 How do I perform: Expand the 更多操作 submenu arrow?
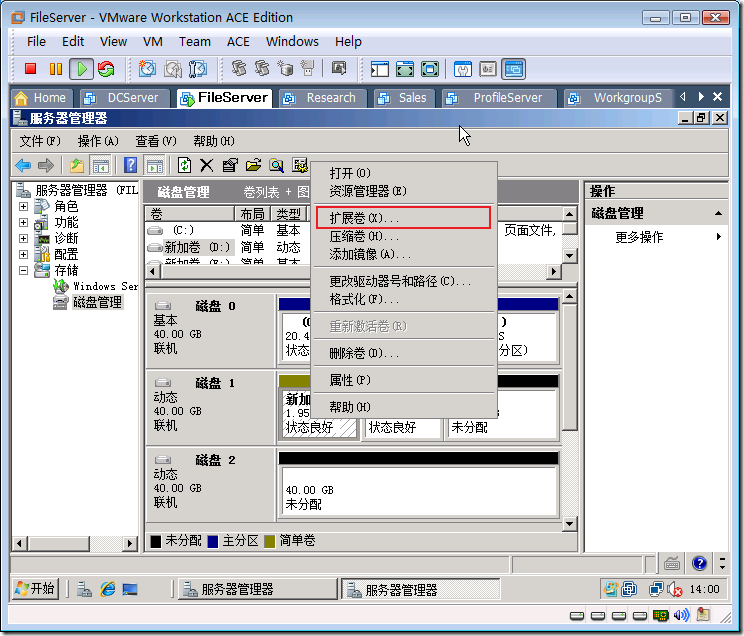pos(719,236)
